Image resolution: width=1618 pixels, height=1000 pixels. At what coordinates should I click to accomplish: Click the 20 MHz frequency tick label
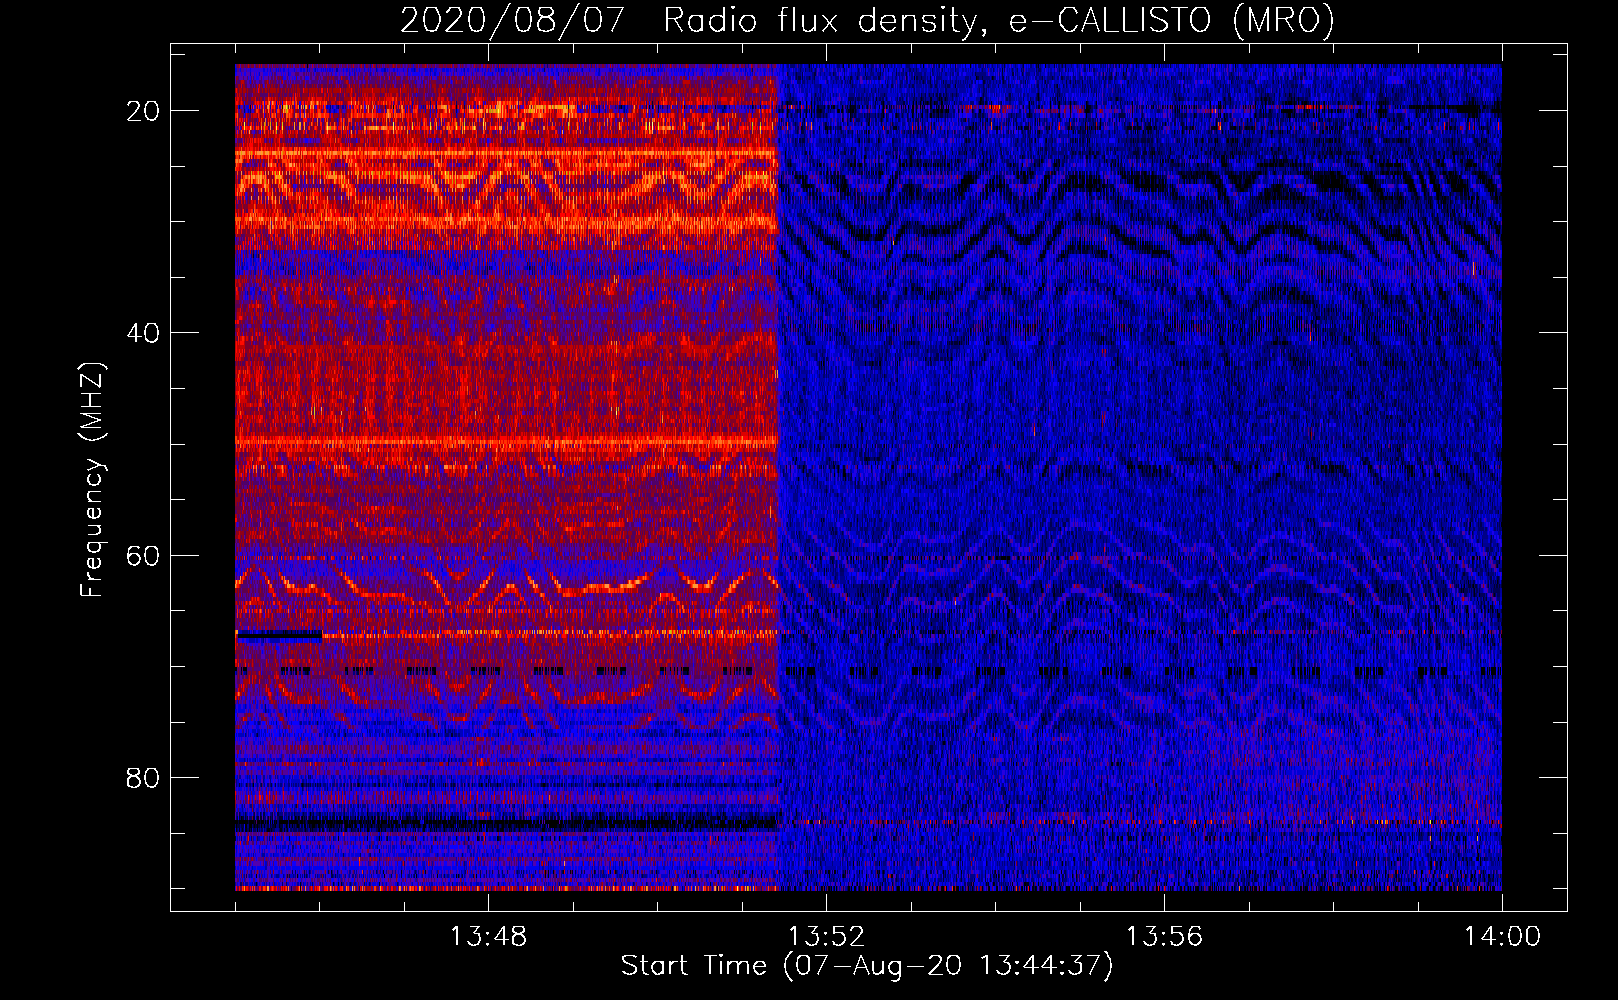pos(143,111)
